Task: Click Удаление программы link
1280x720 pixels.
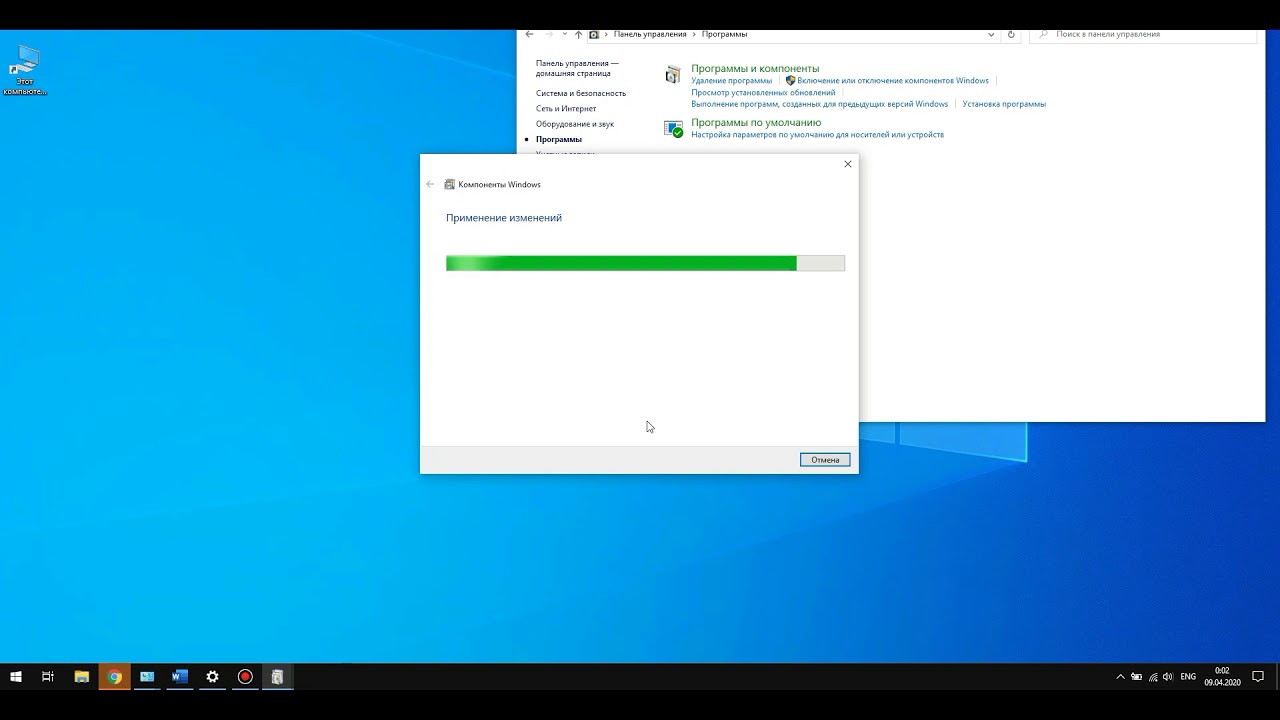Action: tap(731, 81)
